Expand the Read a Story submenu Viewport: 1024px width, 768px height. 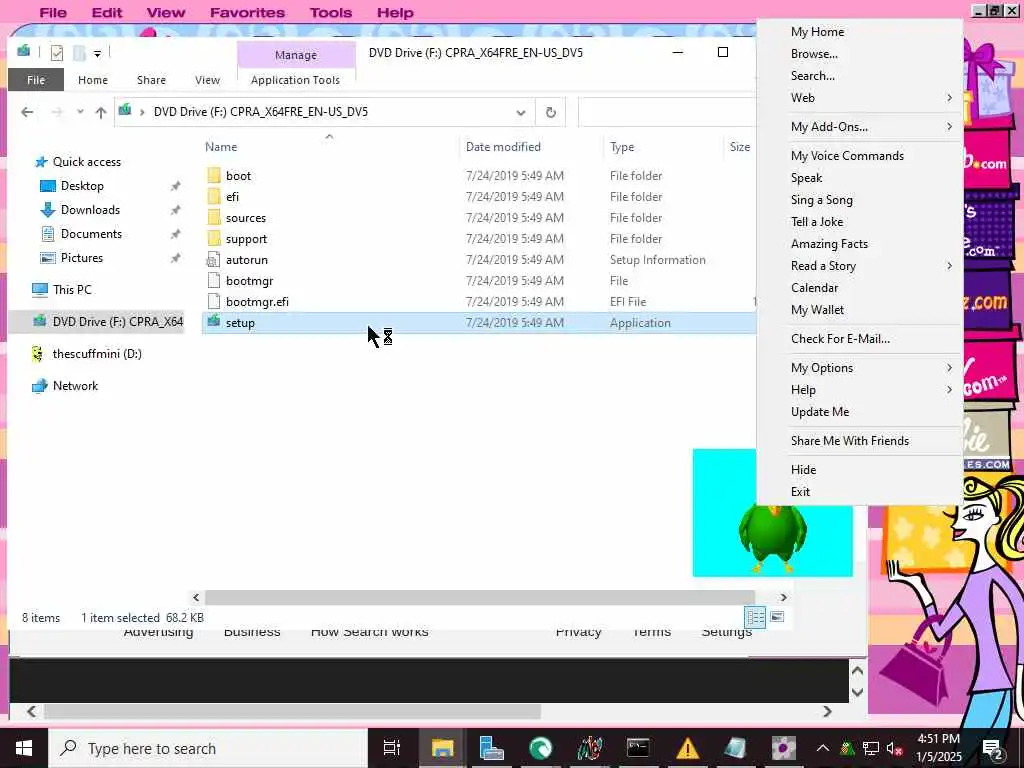[x=949, y=266]
